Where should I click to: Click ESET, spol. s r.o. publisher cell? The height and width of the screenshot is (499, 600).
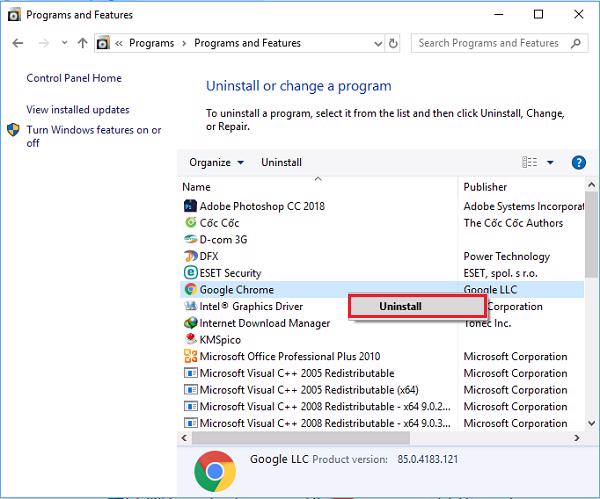[500, 273]
